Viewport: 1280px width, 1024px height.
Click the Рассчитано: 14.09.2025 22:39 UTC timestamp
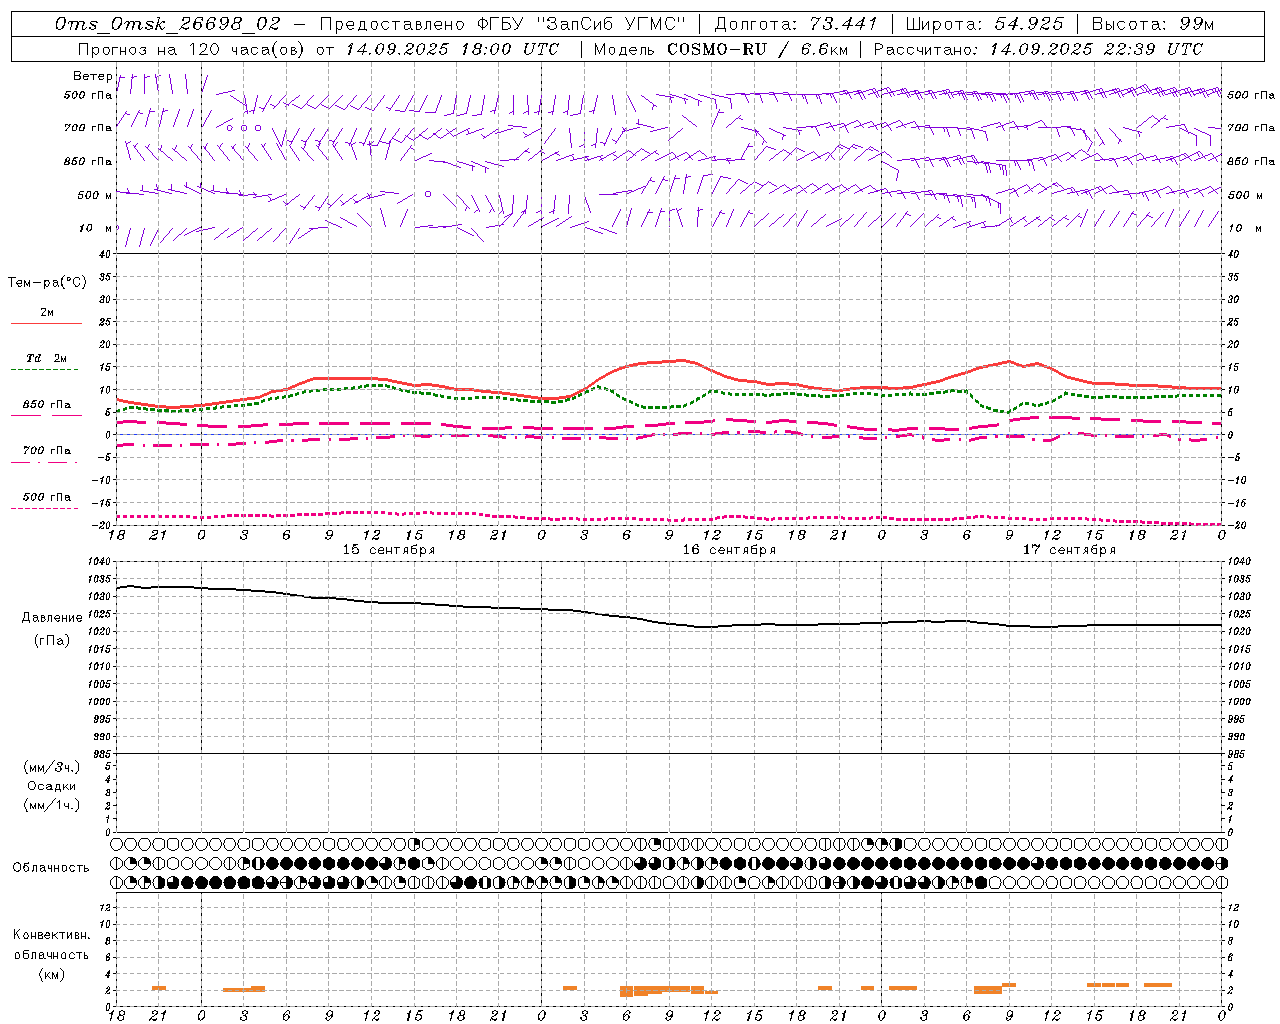pyautogui.click(x=1038, y=48)
